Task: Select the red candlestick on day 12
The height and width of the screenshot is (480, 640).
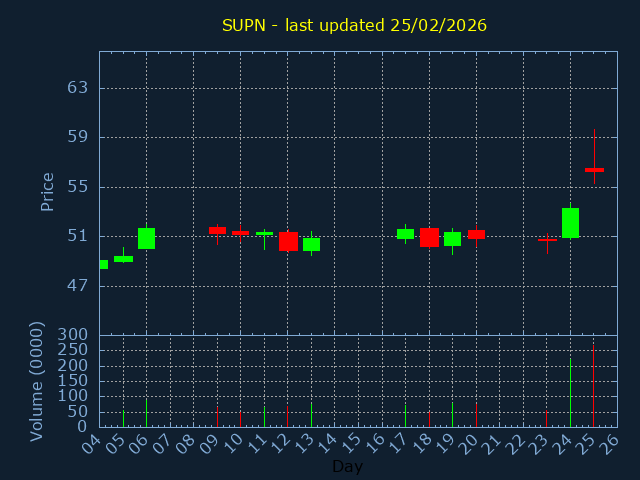Action: [288, 241]
